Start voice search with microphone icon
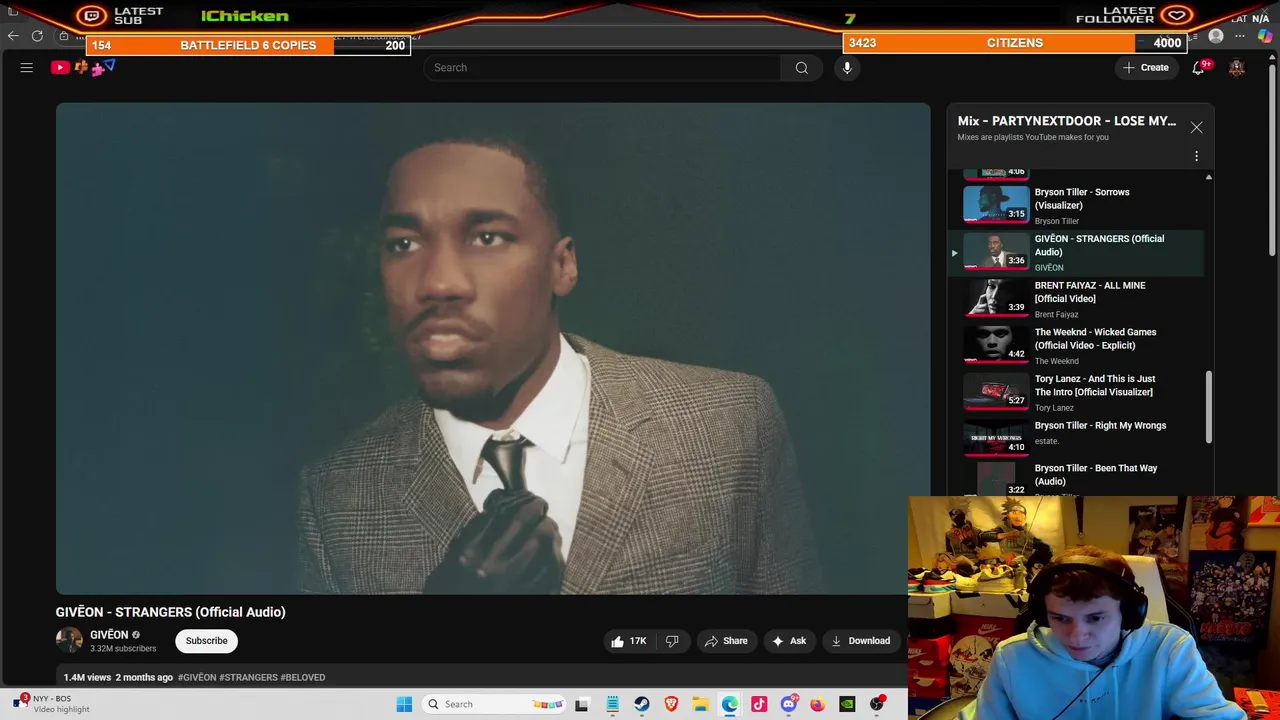Screen dimensions: 1280x720 (847, 67)
